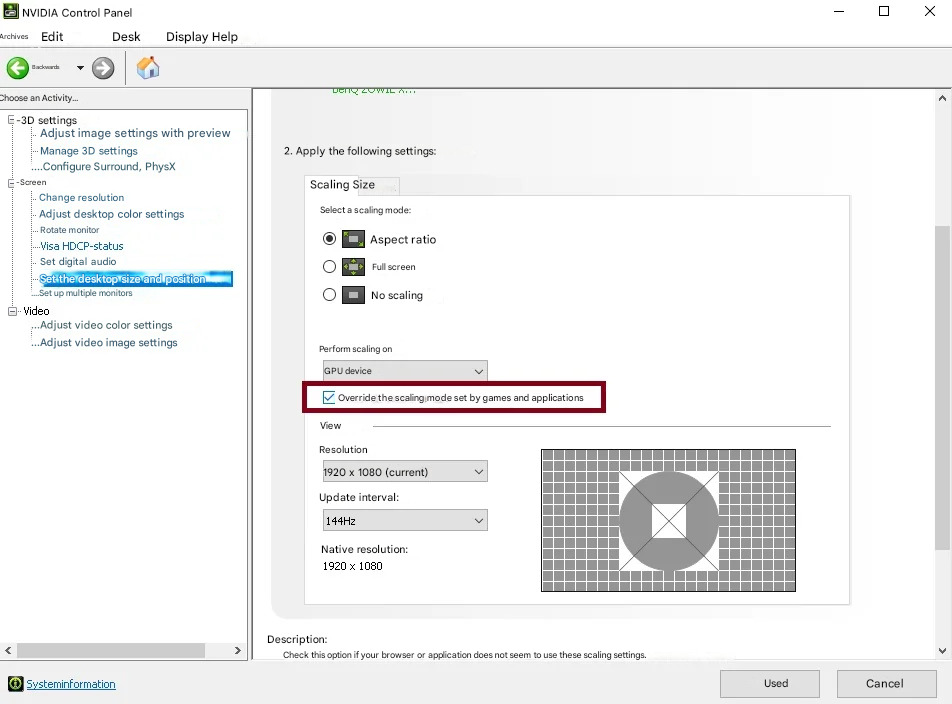Select the Full screen radio button
This screenshot has width=952, height=704.
329,267
